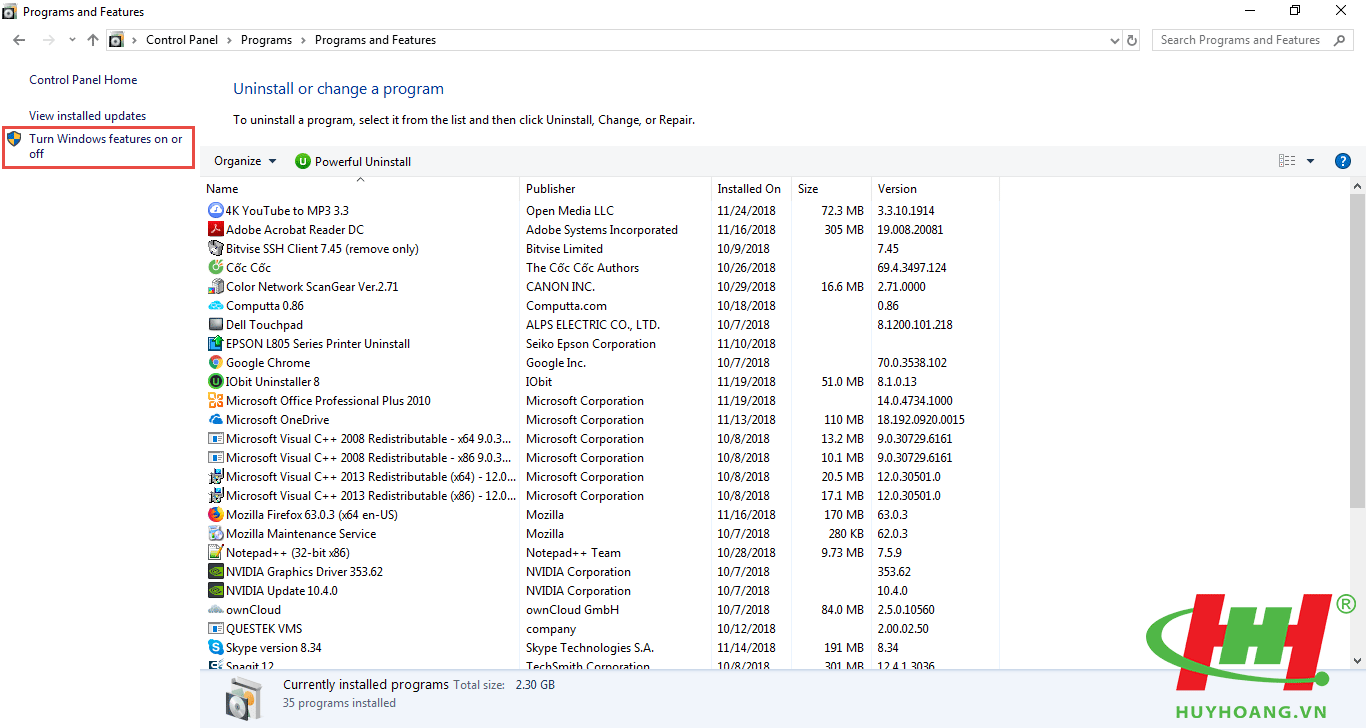Click publisher TechSmith Corporation
1366x728 pixels.
[587, 665]
